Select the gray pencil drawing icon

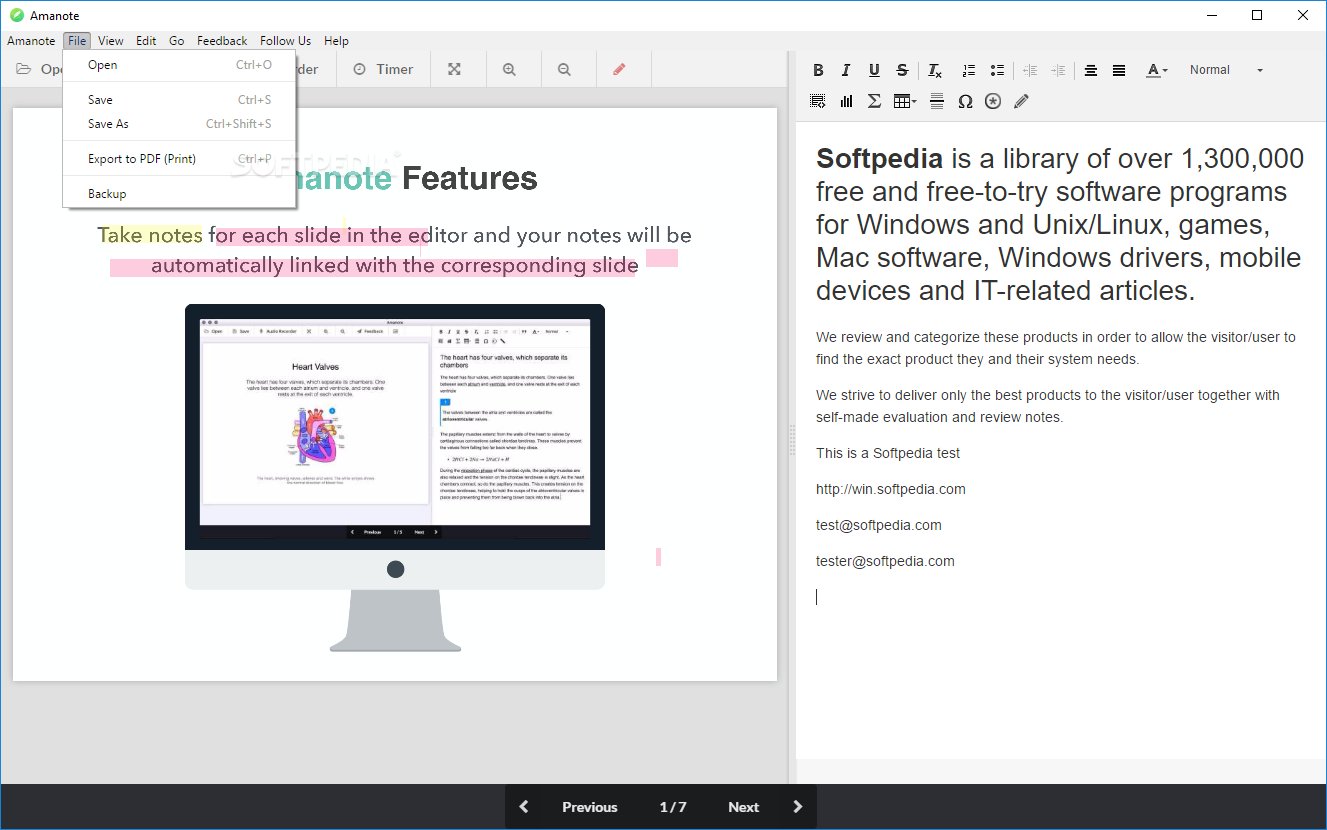(1021, 101)
